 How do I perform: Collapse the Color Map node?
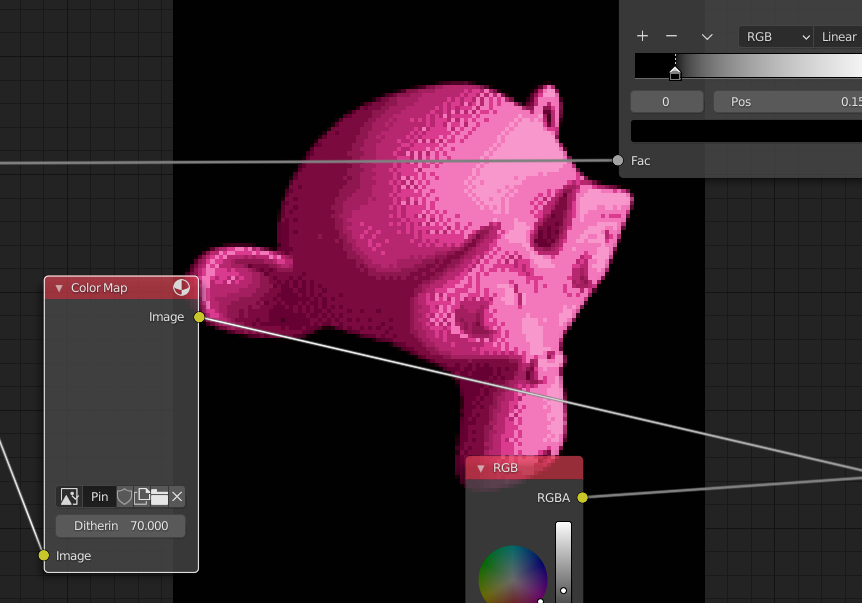pyautogui.click(x=59, y=288)
